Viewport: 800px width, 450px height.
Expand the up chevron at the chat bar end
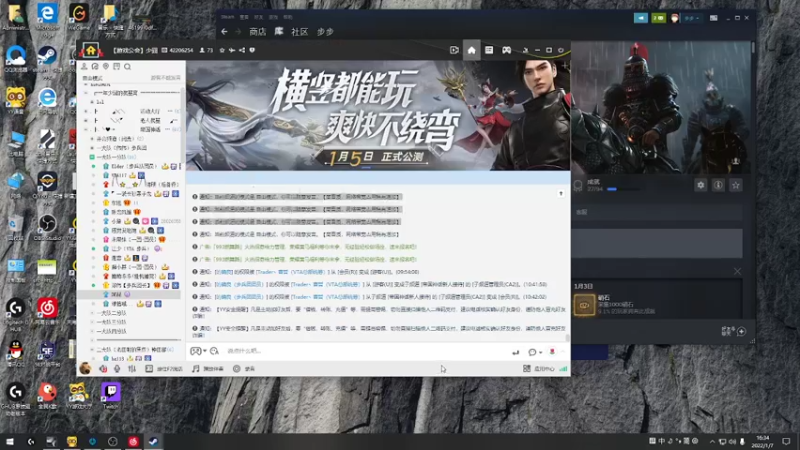tap(563, 352)
